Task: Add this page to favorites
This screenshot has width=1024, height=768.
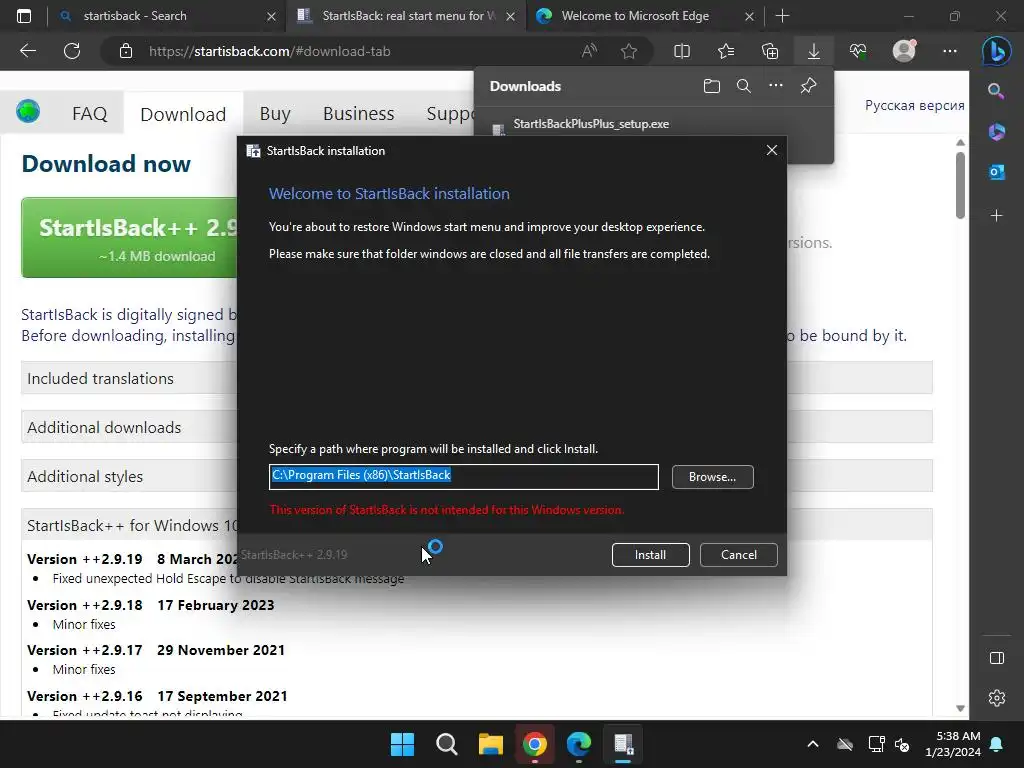Action: point(629,51)
